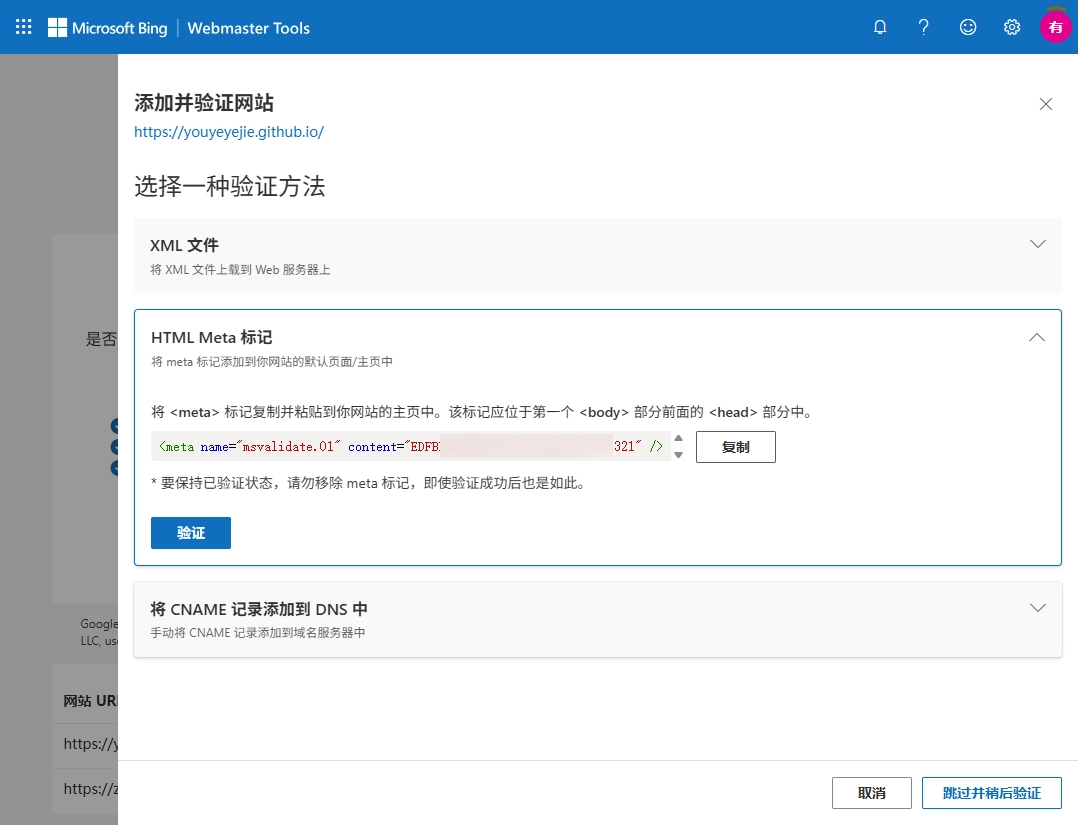Expand the XML 文件 verification option

pos(1037,244)
